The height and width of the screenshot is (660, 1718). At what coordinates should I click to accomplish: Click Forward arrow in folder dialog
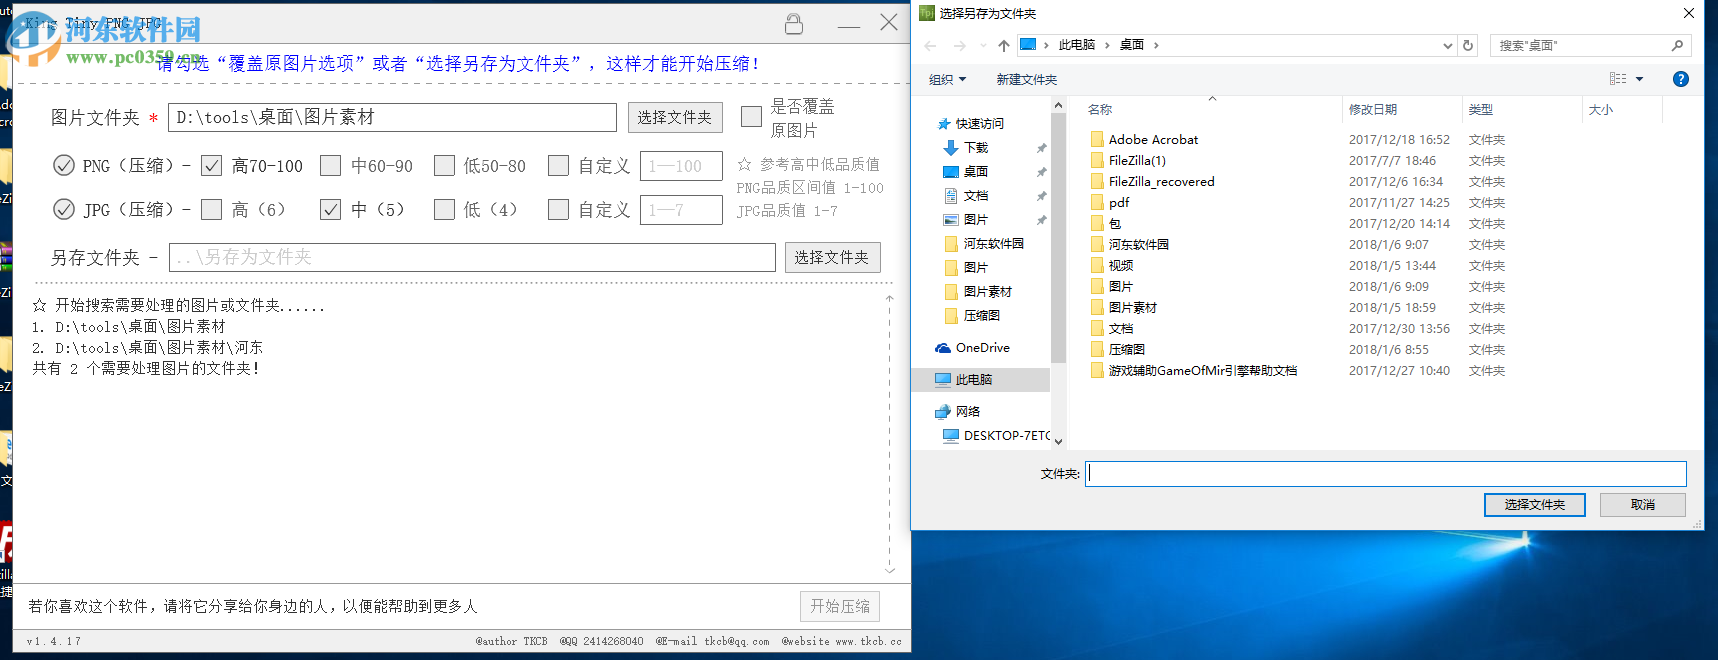click(x=960, y=46)
